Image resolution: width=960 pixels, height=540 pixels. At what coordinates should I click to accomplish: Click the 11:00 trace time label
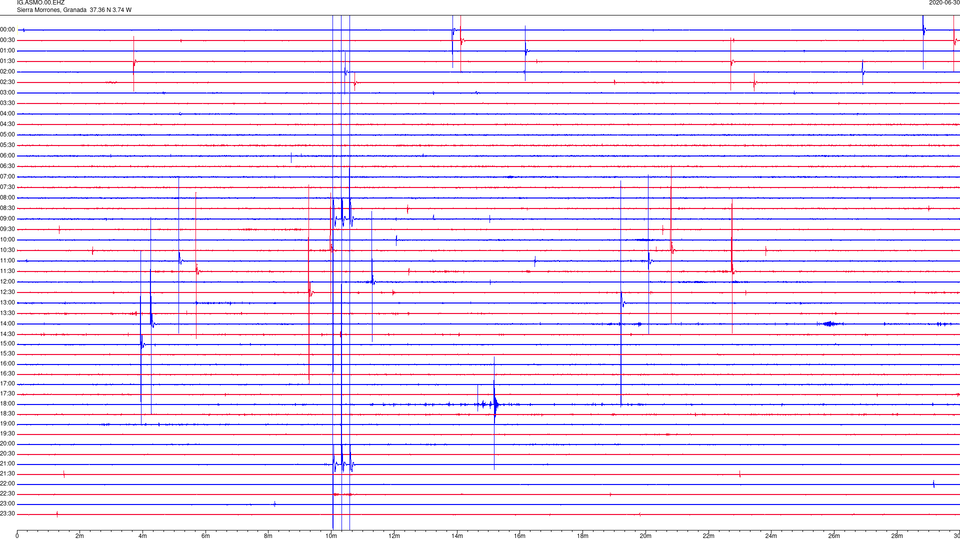[x=7, y=261]
